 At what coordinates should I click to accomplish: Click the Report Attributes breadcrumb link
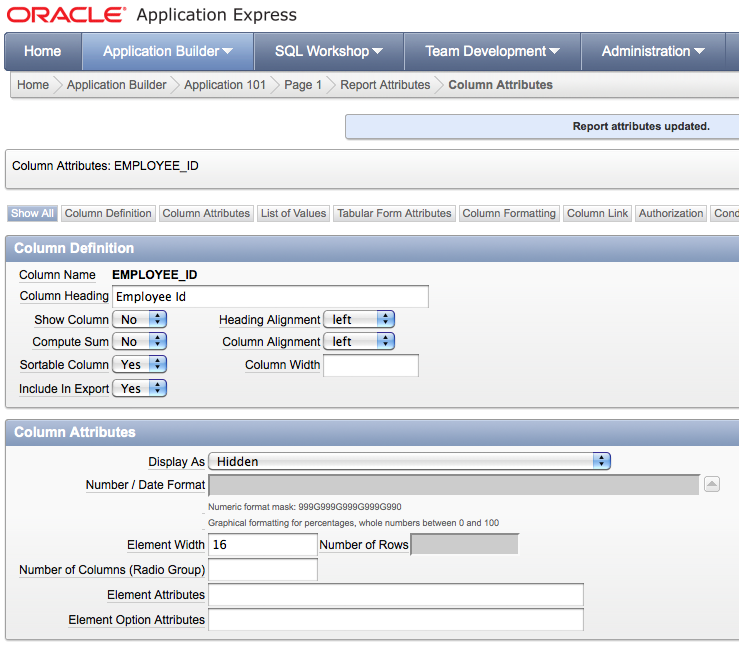point(385,85)
